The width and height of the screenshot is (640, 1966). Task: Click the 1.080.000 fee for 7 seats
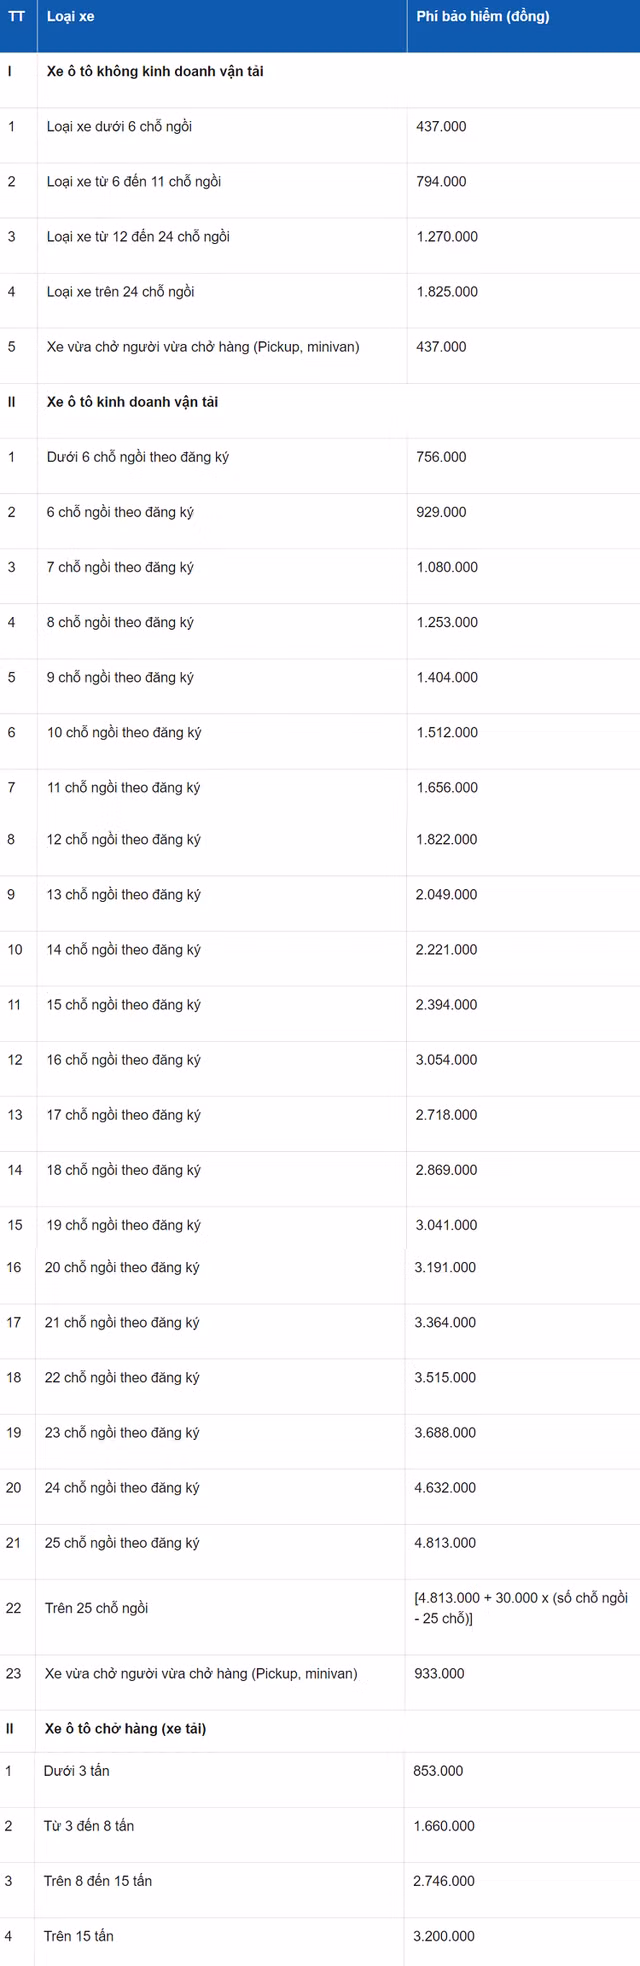tap(447, 567)
